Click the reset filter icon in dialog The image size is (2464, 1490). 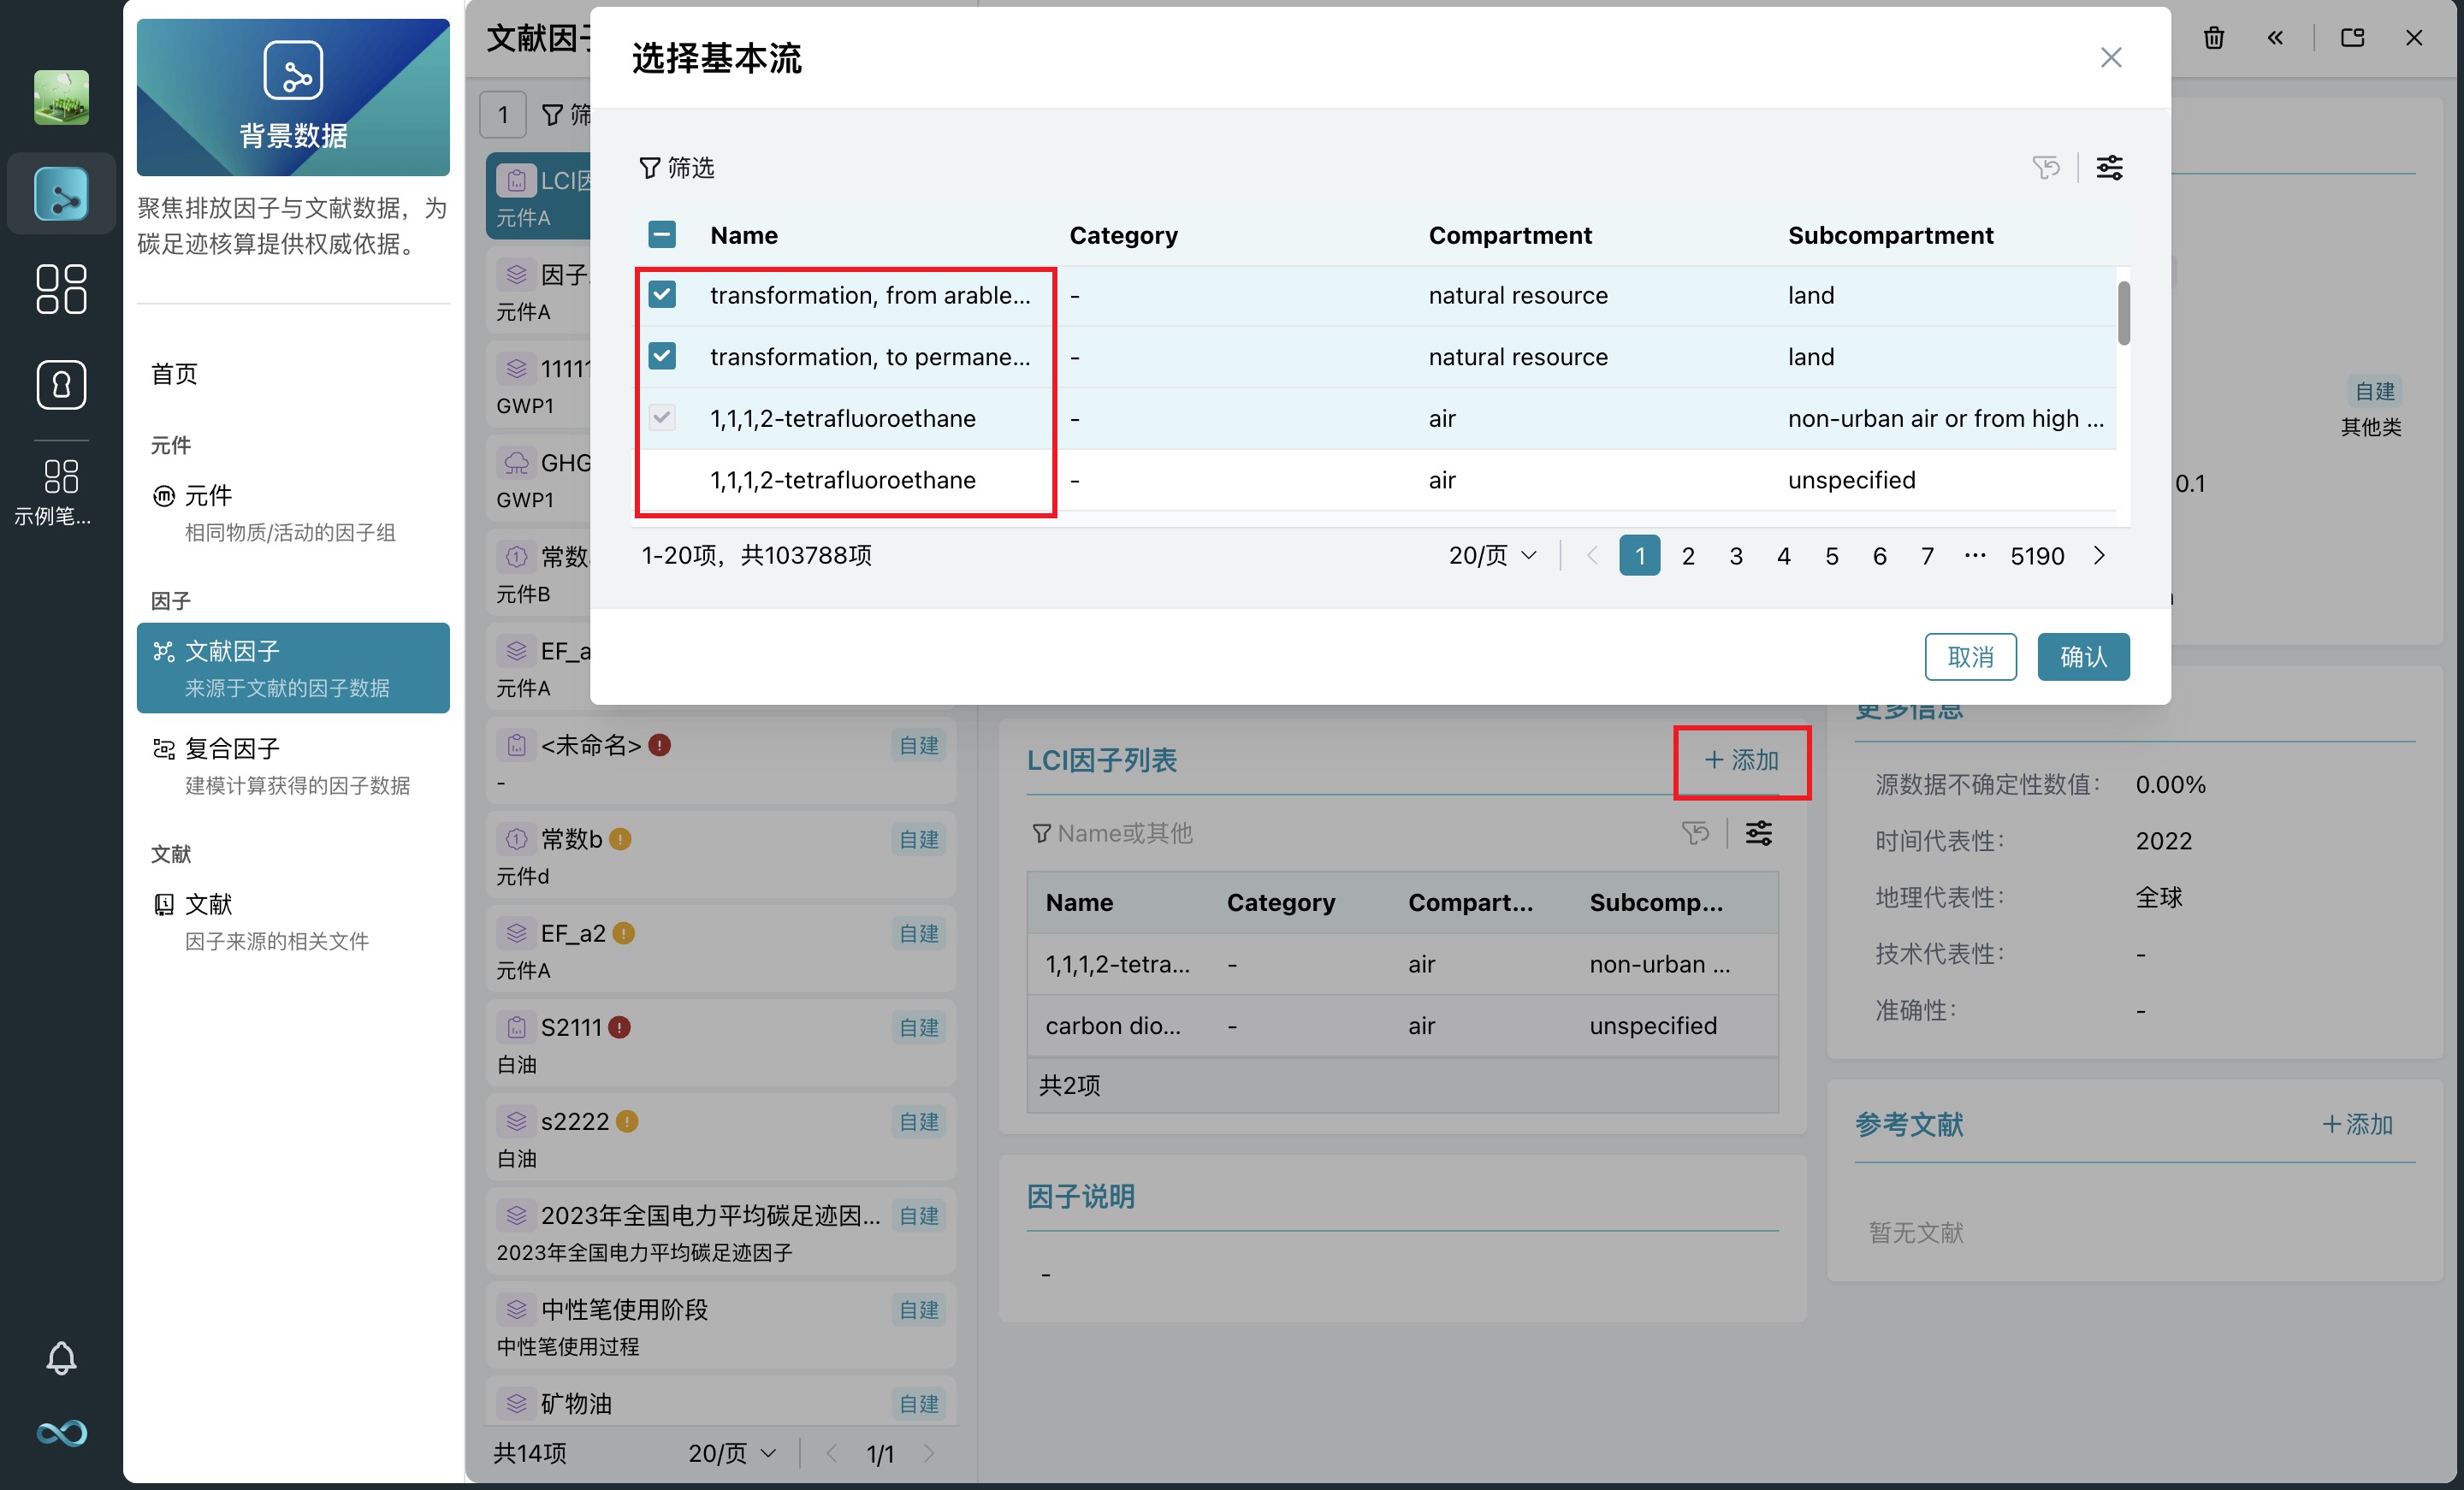point(2045,167)
